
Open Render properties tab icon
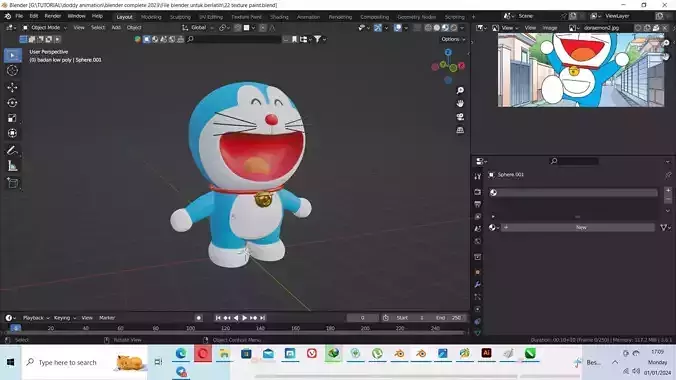point(478,192)
